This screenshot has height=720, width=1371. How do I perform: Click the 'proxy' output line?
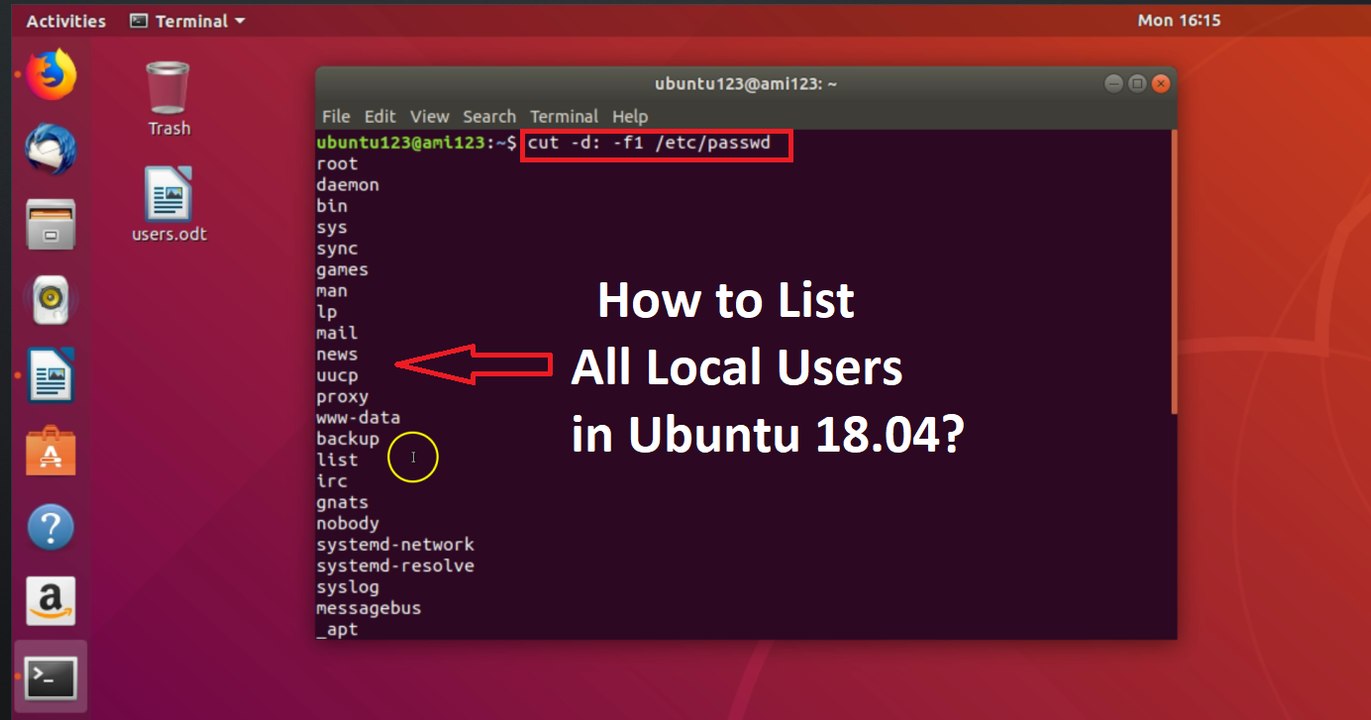coord(343,397)
